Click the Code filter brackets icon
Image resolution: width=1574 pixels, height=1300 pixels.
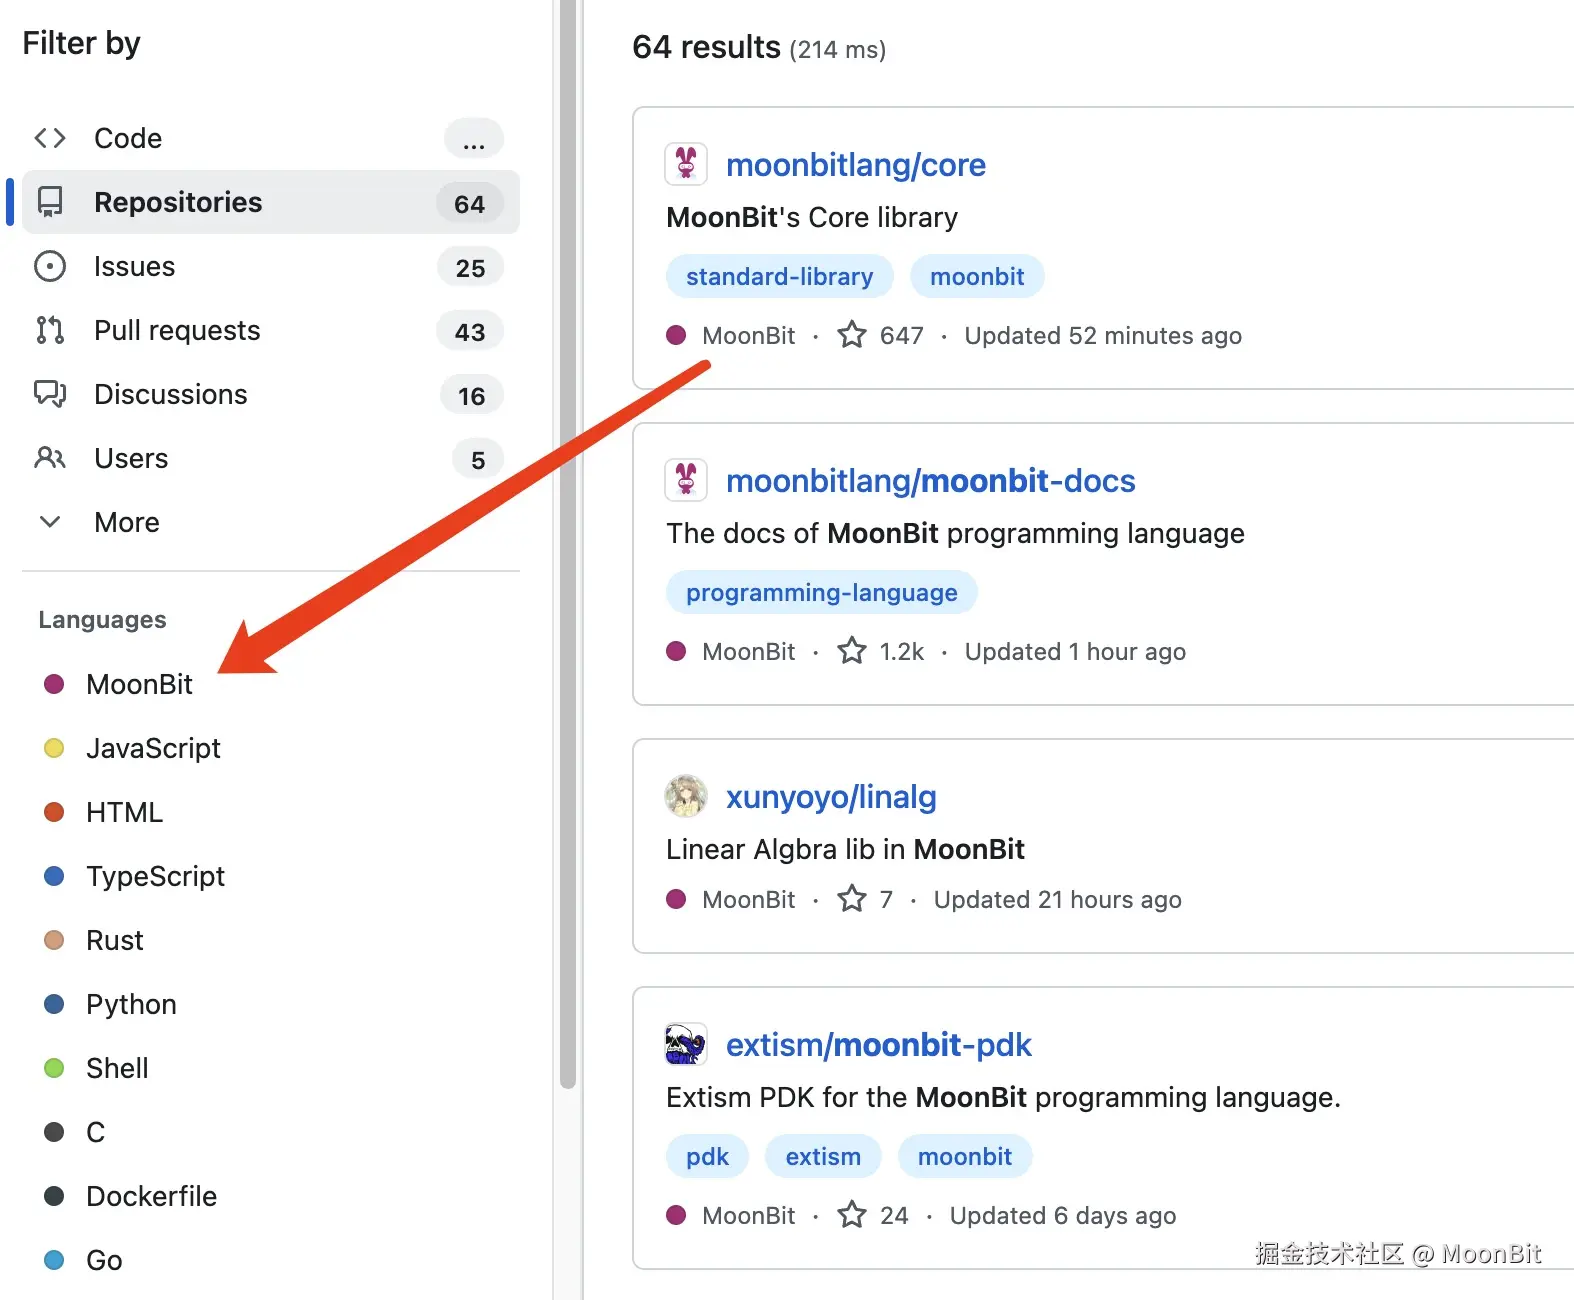point(50,138)
